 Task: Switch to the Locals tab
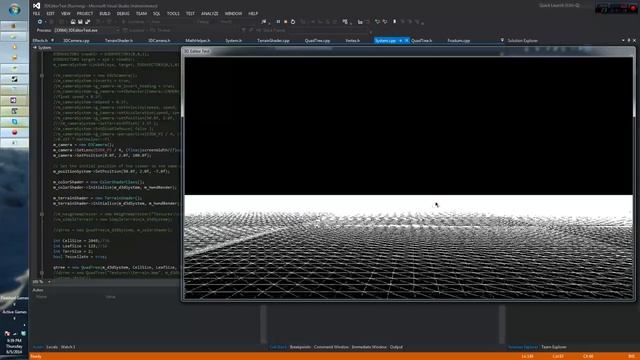tap(52, 347)
